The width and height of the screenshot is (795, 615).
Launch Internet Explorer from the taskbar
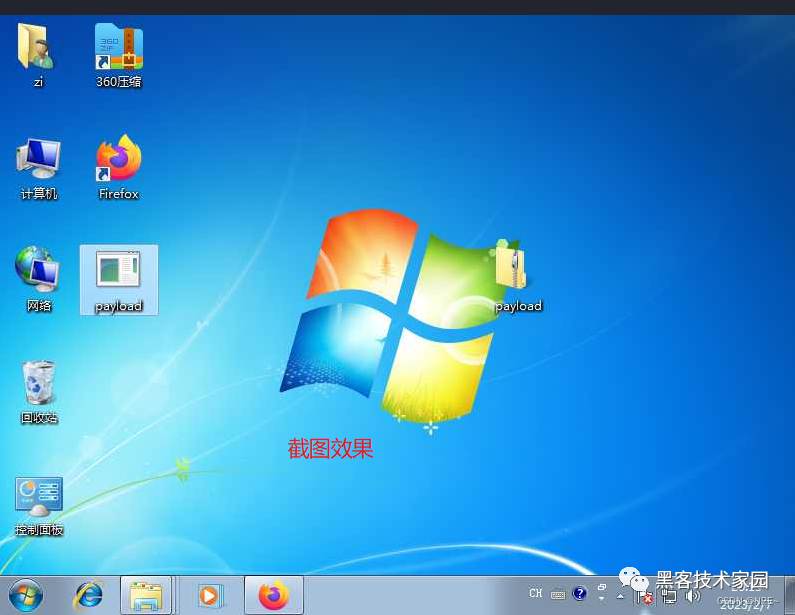(88, 595)
